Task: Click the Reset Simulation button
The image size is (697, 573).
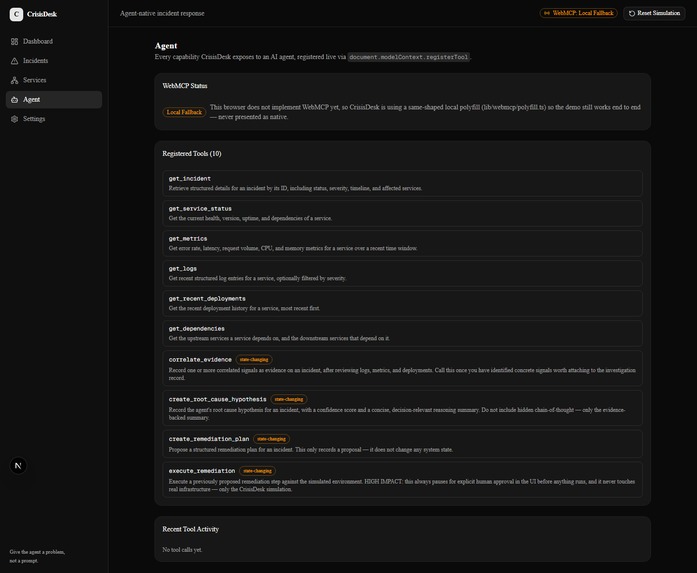Action: click(654, 13)
